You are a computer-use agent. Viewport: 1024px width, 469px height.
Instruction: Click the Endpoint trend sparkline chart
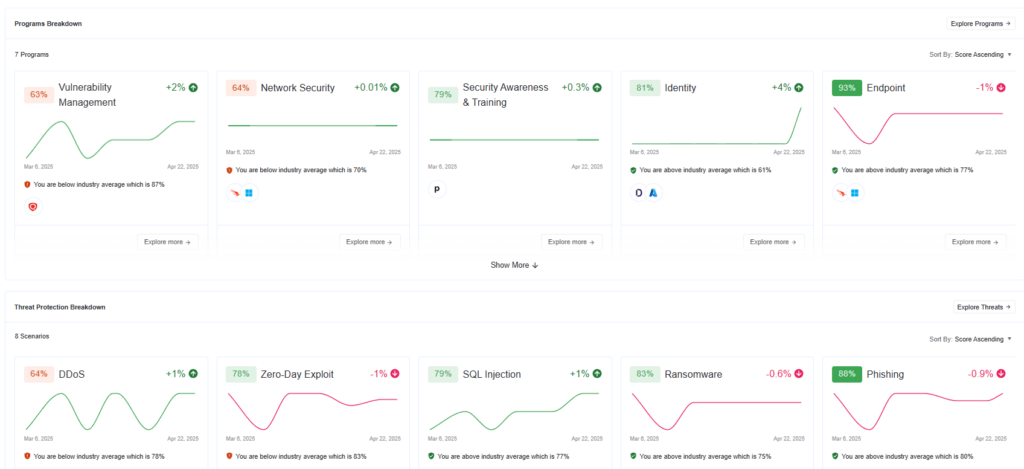tap(919, 126)
